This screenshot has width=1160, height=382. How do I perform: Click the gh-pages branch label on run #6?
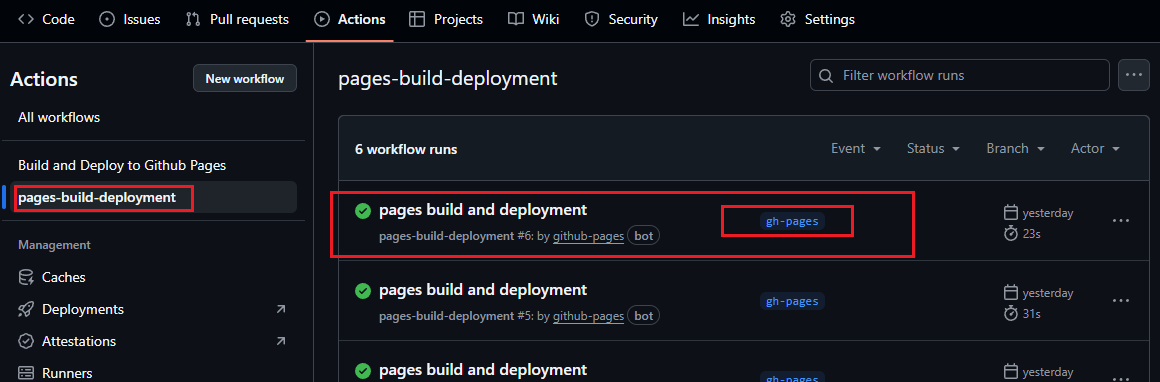[x=792, y=221]
